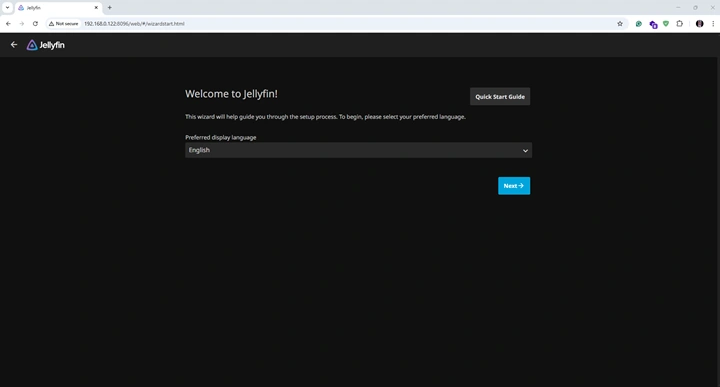Select the Jellyfin browser tab
This screenshot has width=720, height=387.
pos(58,8)
